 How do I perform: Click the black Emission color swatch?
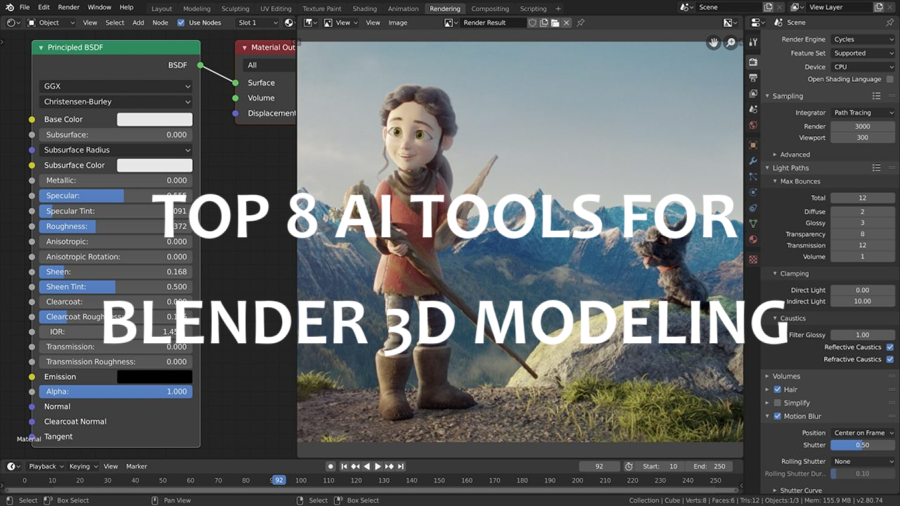point(154,377)
